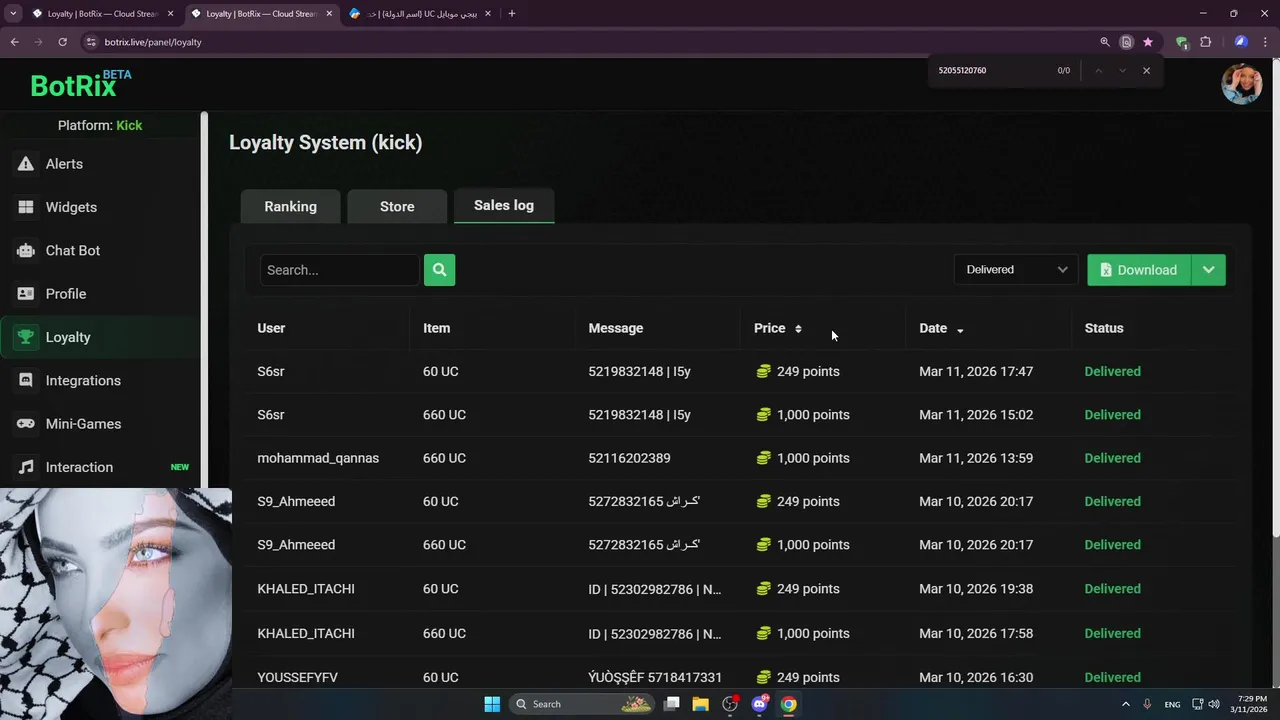Screen dimensions: 1280x720
Task: Click the Item column header
Action: pos(436,328)
